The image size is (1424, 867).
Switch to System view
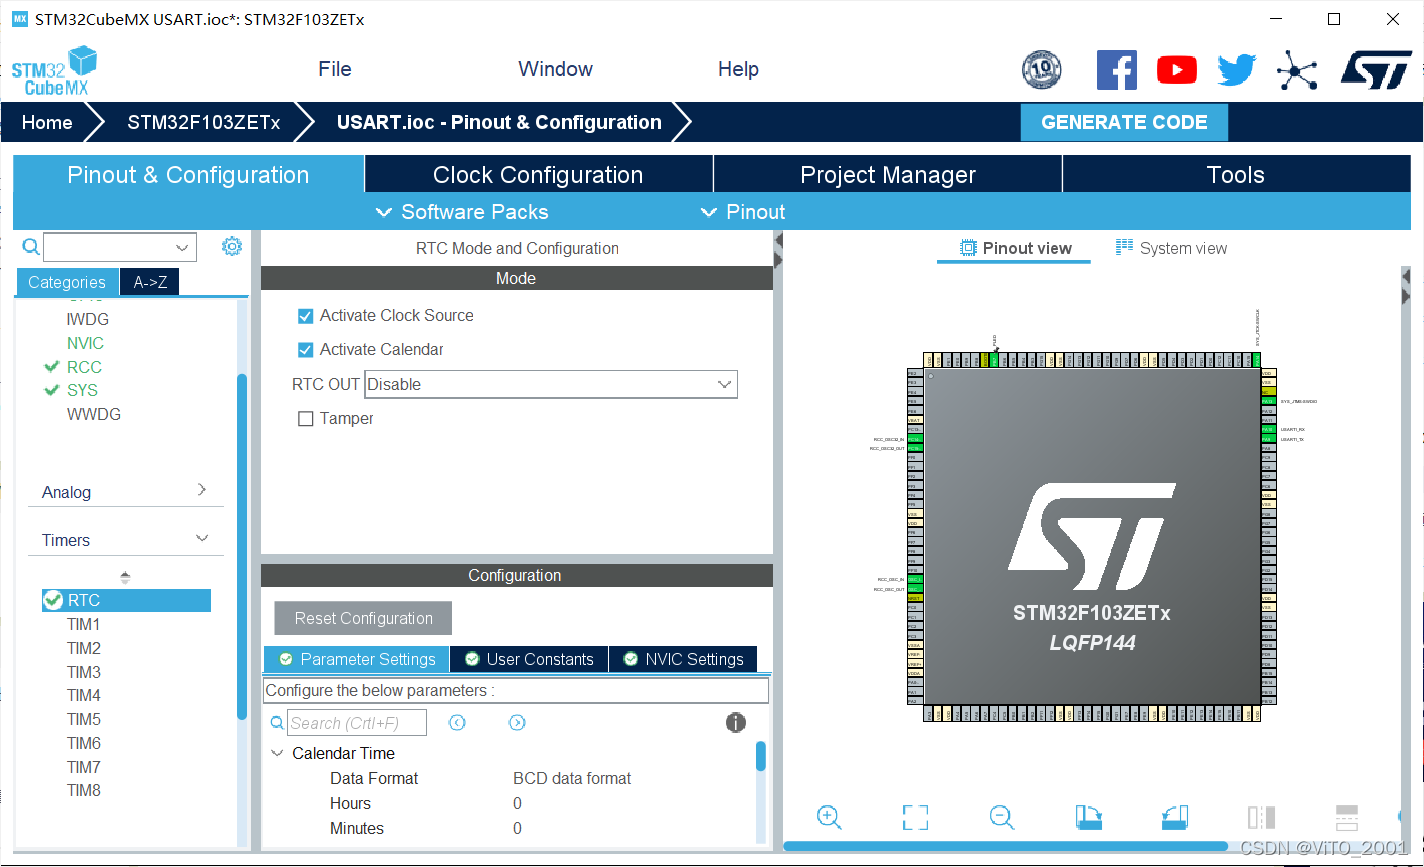click(x=1171, y=248)
